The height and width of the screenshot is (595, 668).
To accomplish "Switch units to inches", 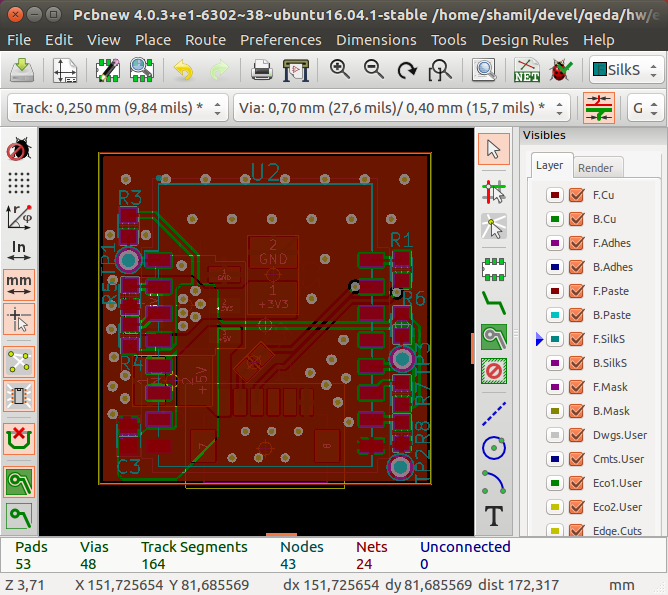I will coord(19,251).
